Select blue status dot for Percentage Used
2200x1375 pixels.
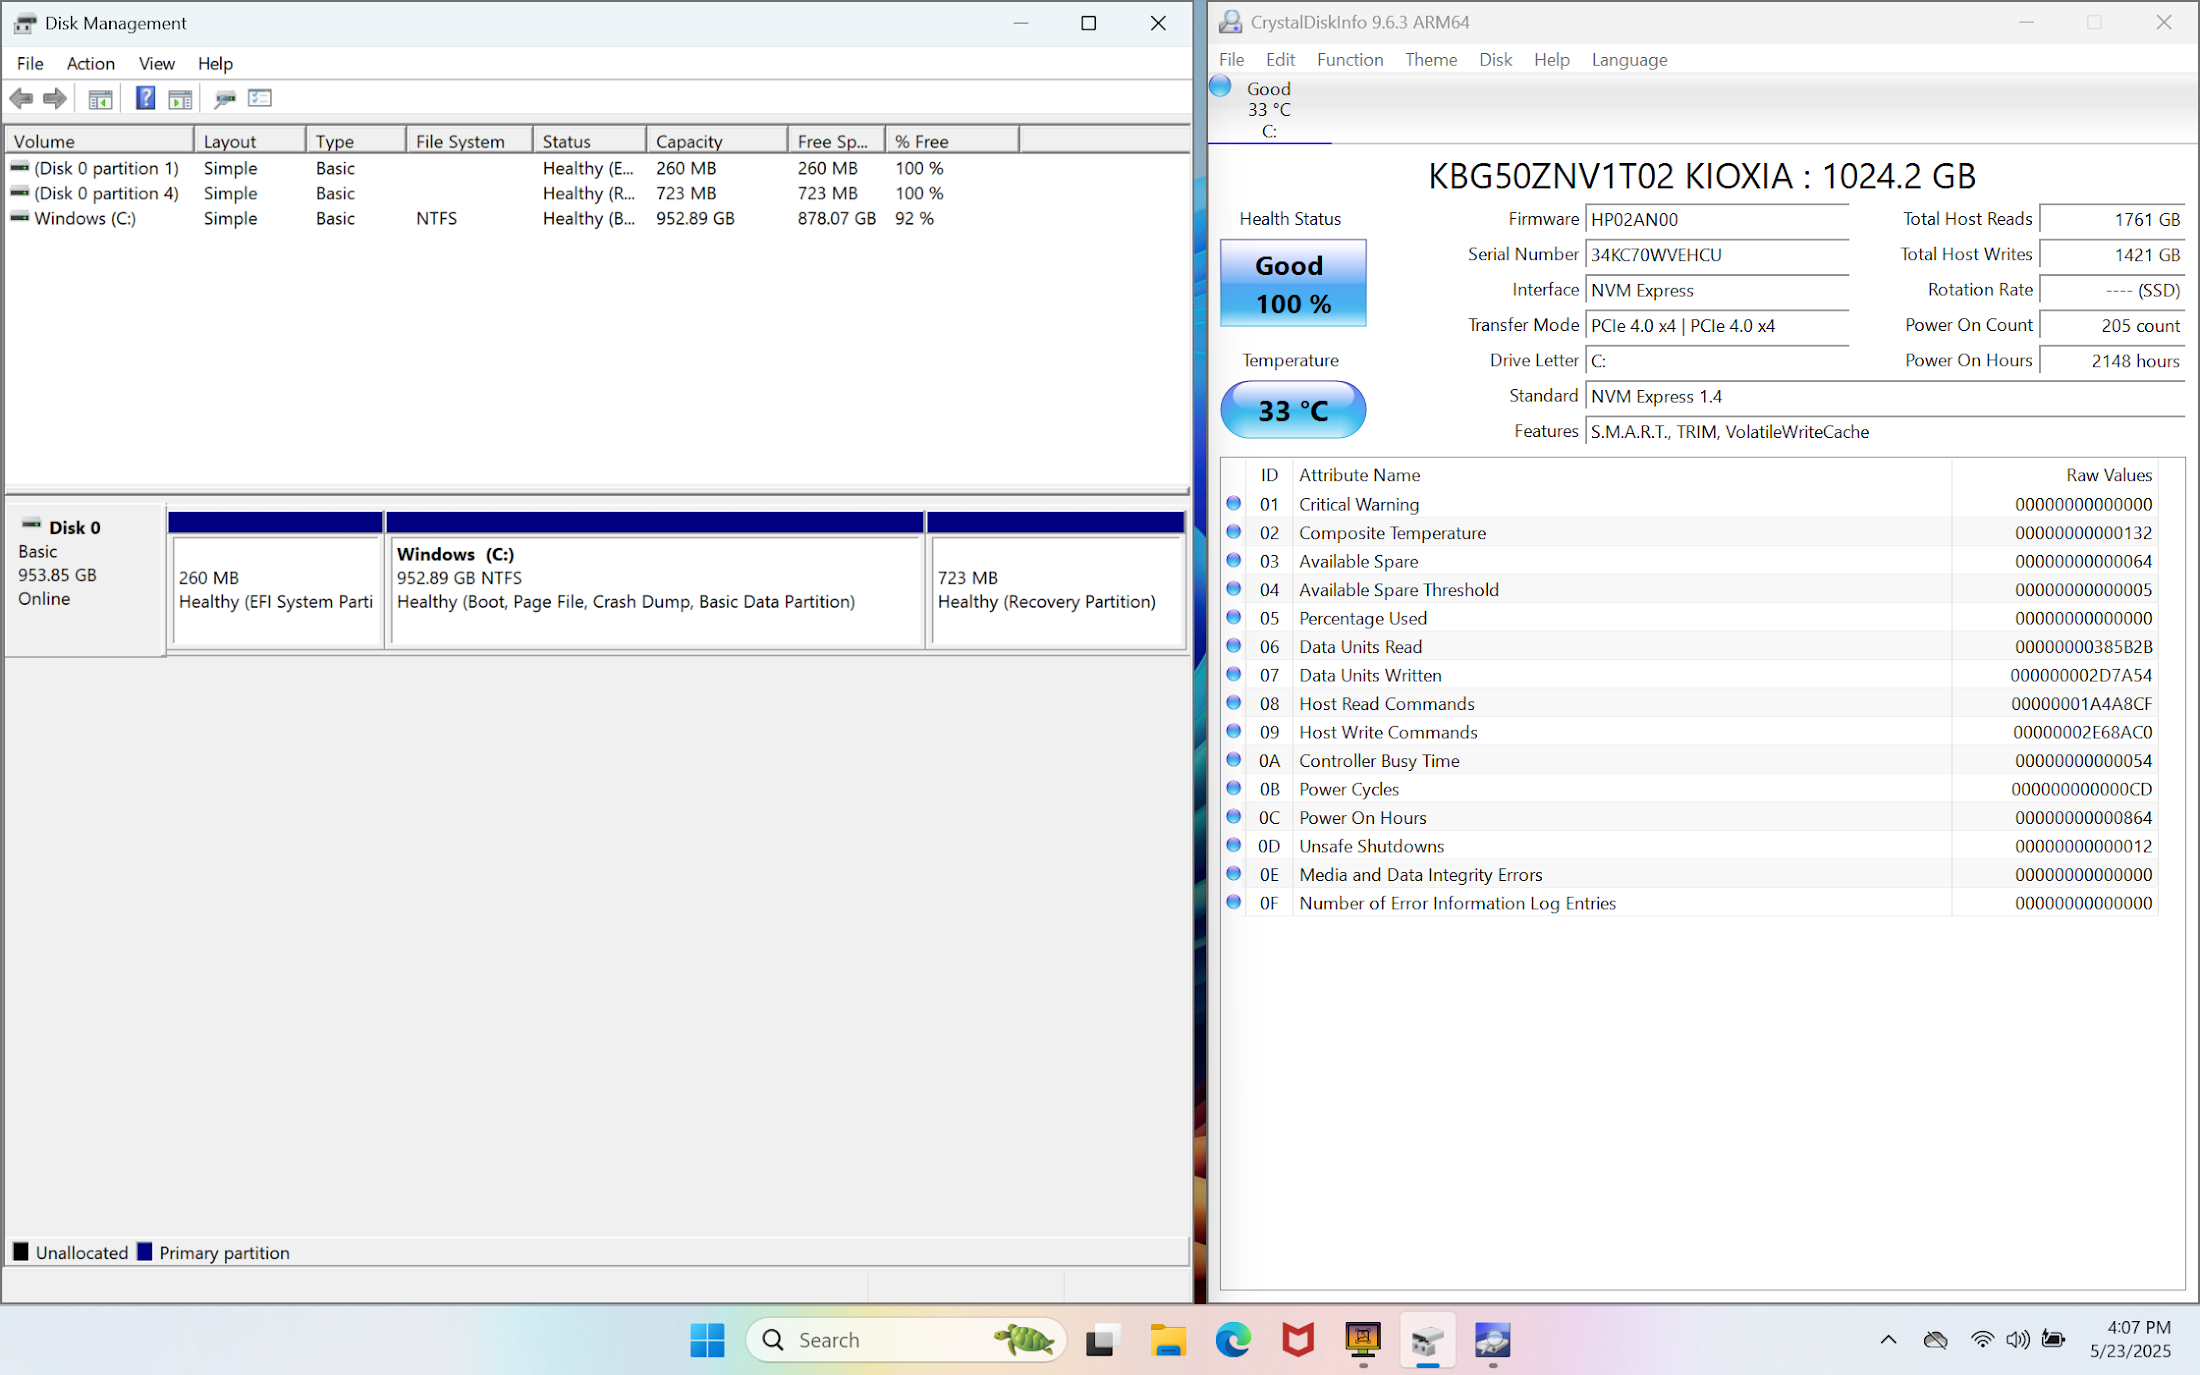(x=1233, y=618)
